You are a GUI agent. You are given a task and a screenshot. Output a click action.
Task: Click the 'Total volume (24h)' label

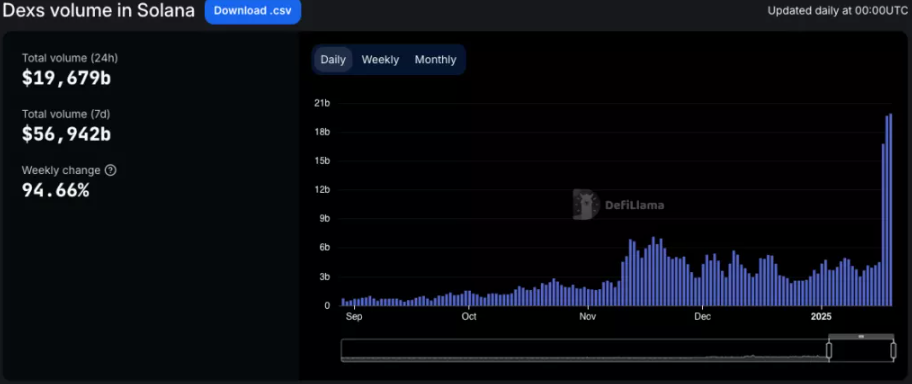tap(70, 58)
